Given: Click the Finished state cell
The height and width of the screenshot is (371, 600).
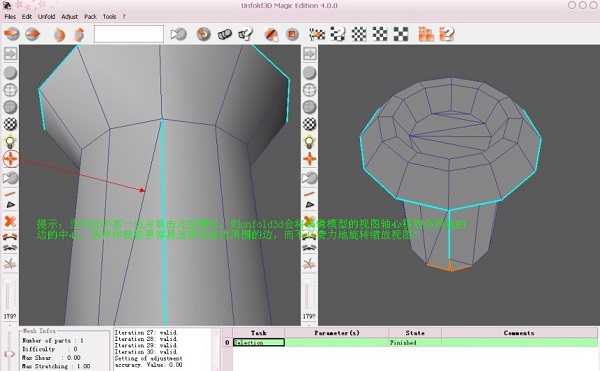Looking at the screenshot, I should coord(415,342).
